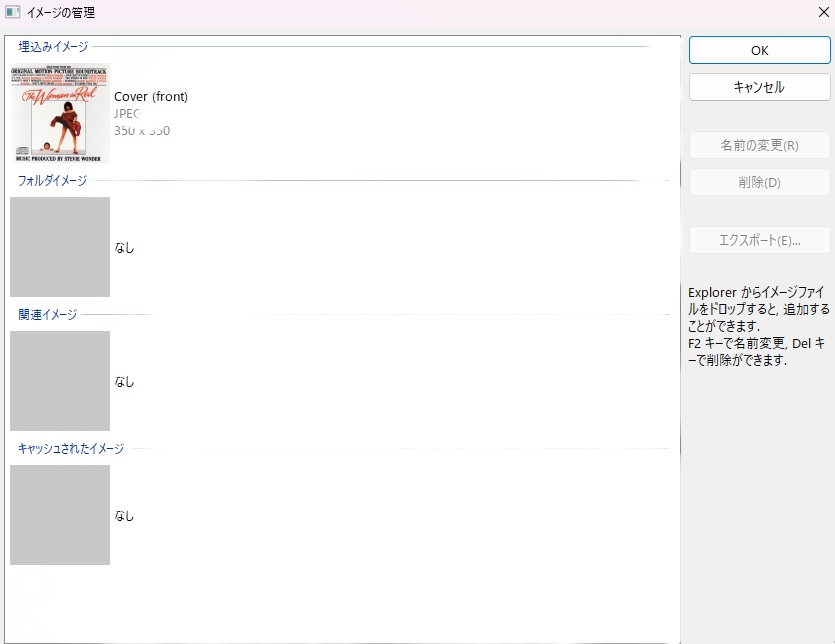Click the 削除(D) button
The height and width of the screenshot is (644, 835).
tap(759, 182)
